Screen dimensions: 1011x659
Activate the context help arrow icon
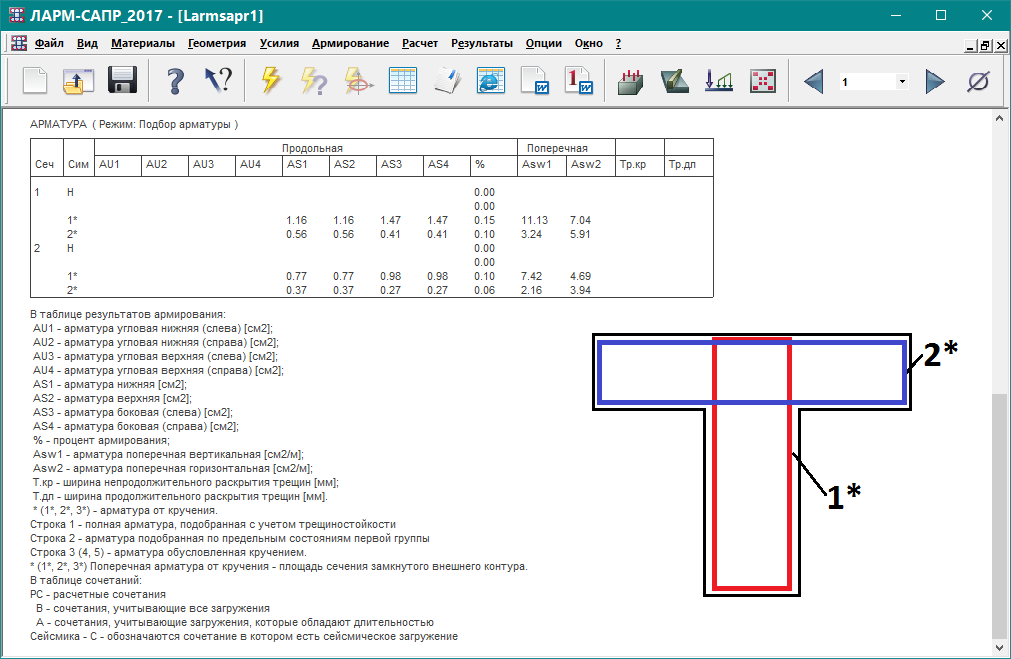pos(218,81)
